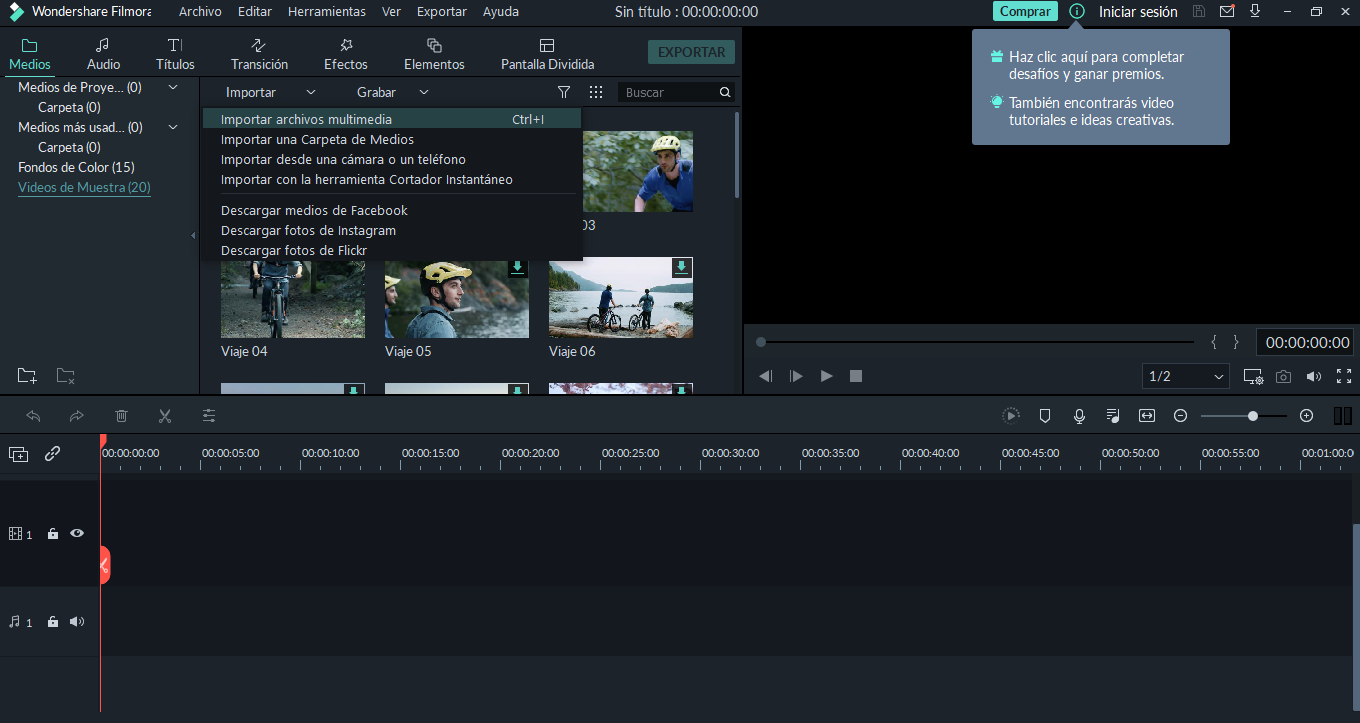The width and height of the screenshot is (1360, 723).
Task: Click the timeline zoom slider handle
Action: click(1253, 416)
